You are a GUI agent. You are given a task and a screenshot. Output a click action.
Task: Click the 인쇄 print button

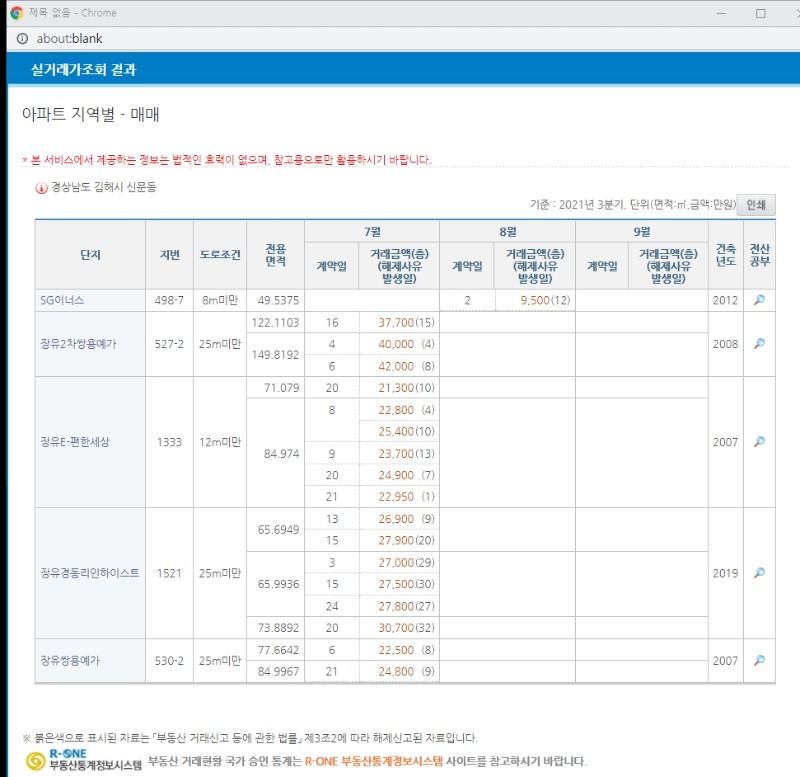pos(756,205)
